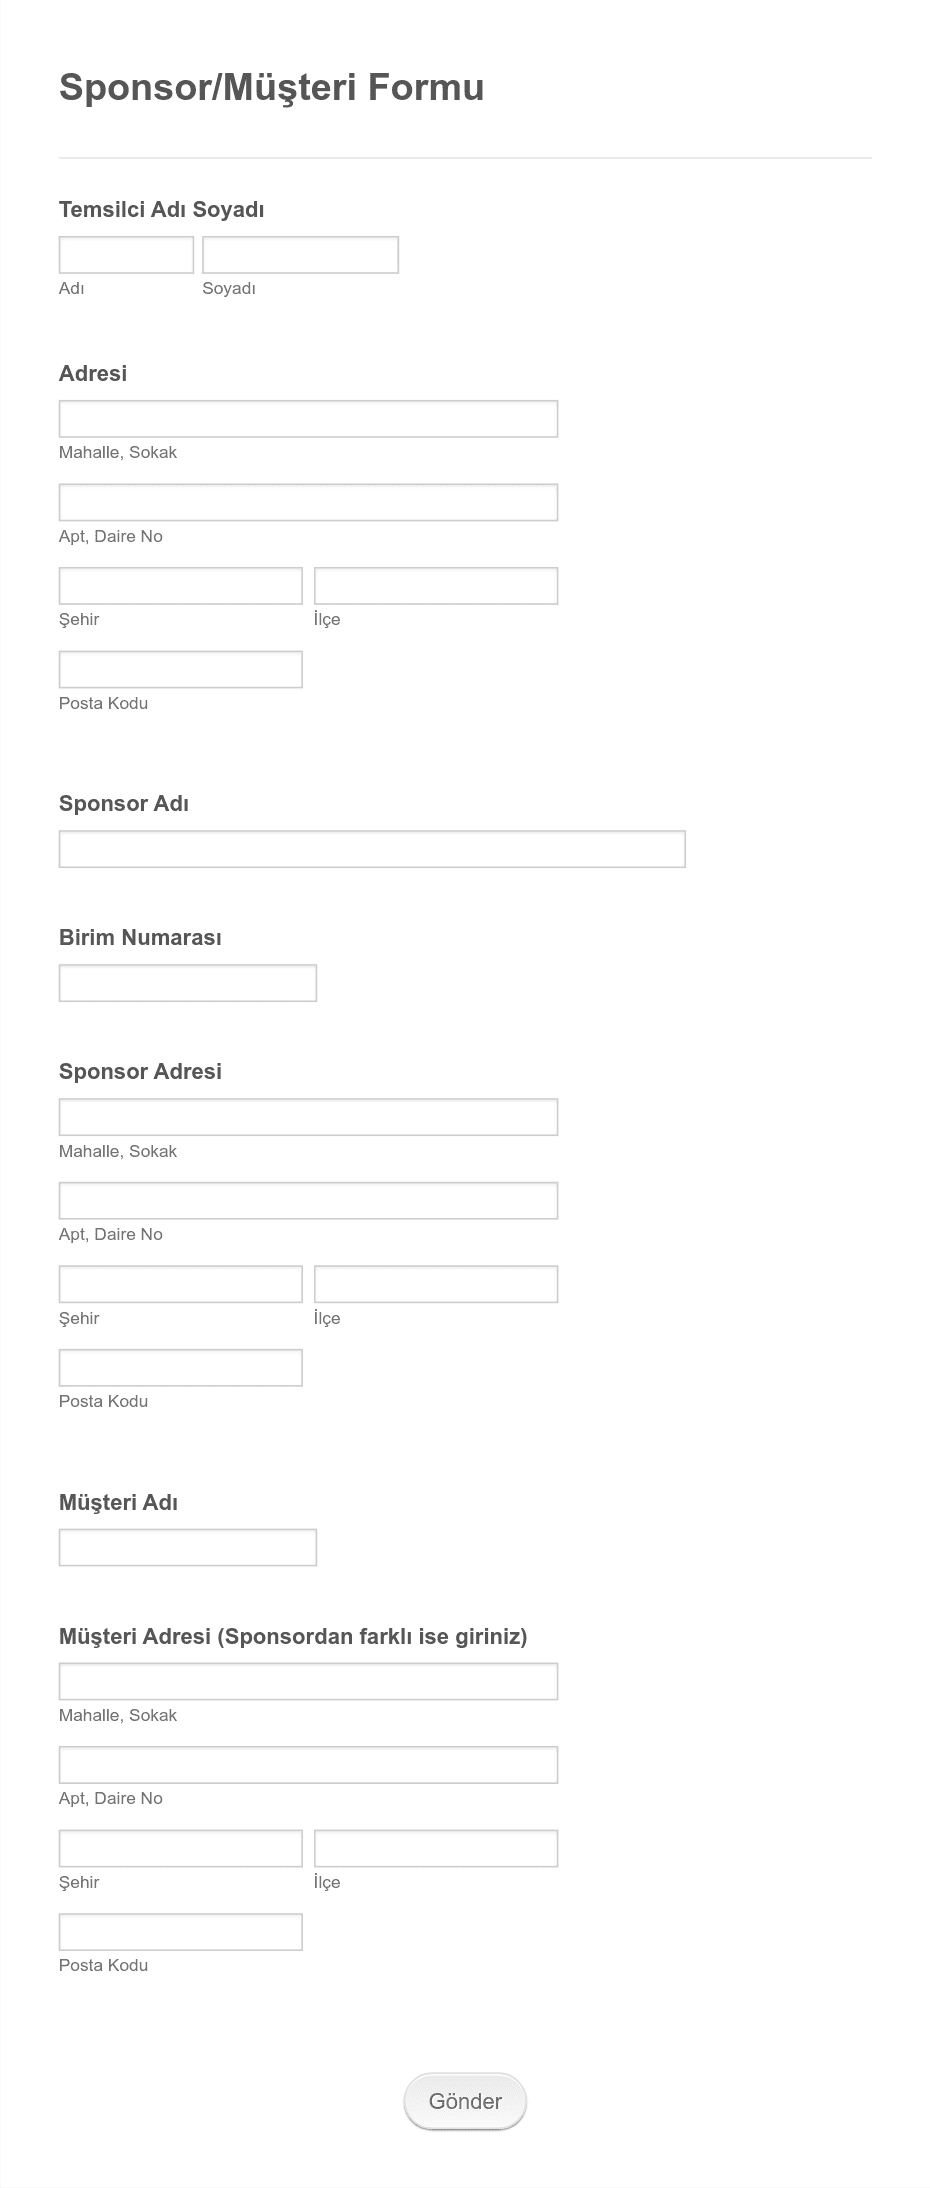Click the Soyadı last name field
The height and width of the screenshot is (2188, 930).
(300, 255)
